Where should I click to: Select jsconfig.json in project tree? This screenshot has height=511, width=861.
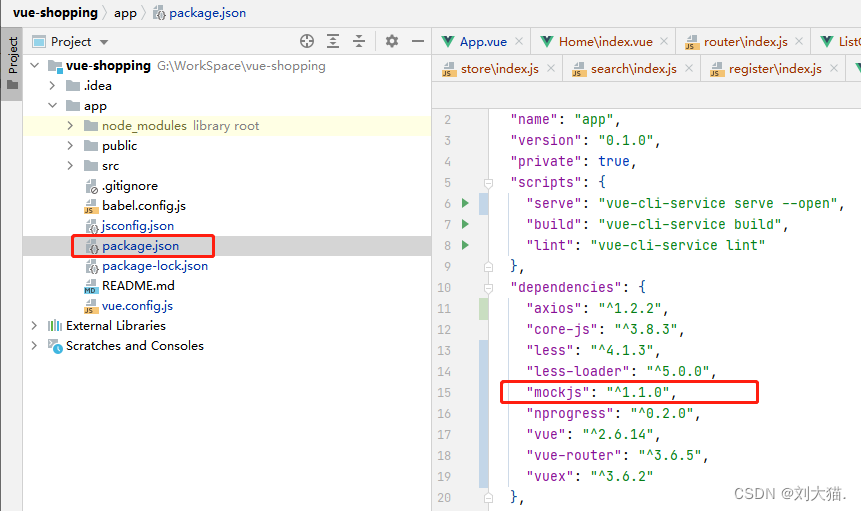tap(130, 226)
